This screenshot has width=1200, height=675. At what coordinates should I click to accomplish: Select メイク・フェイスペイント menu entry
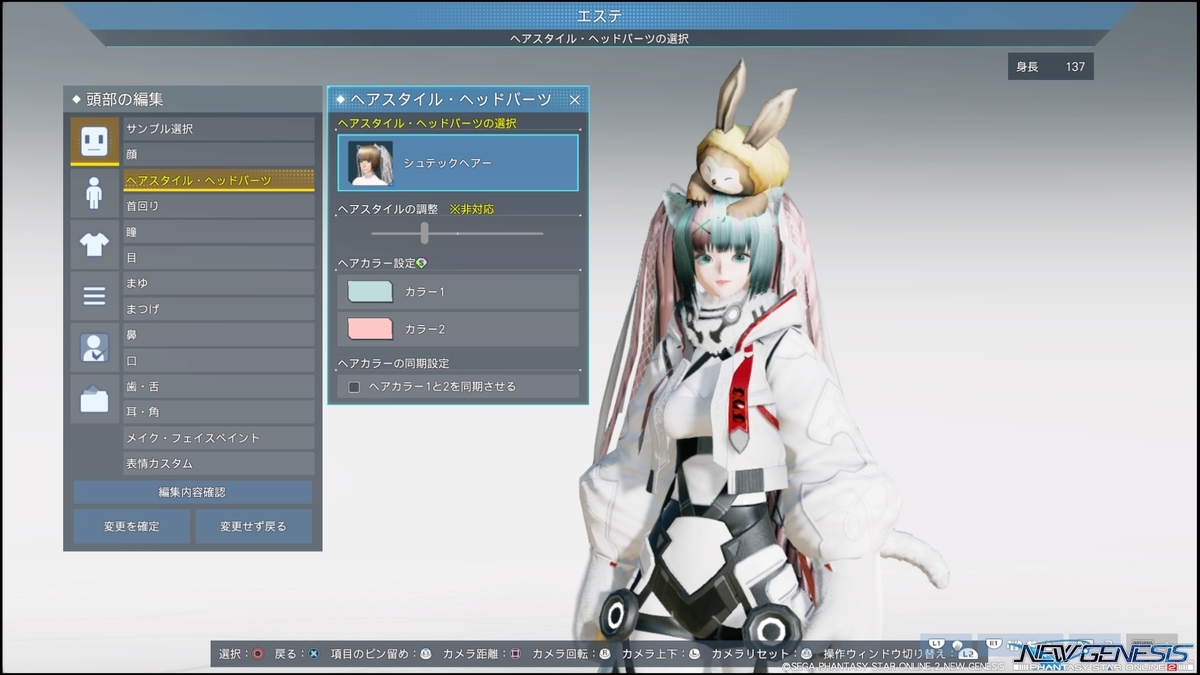pyautogui.click(x=218, y=438)
